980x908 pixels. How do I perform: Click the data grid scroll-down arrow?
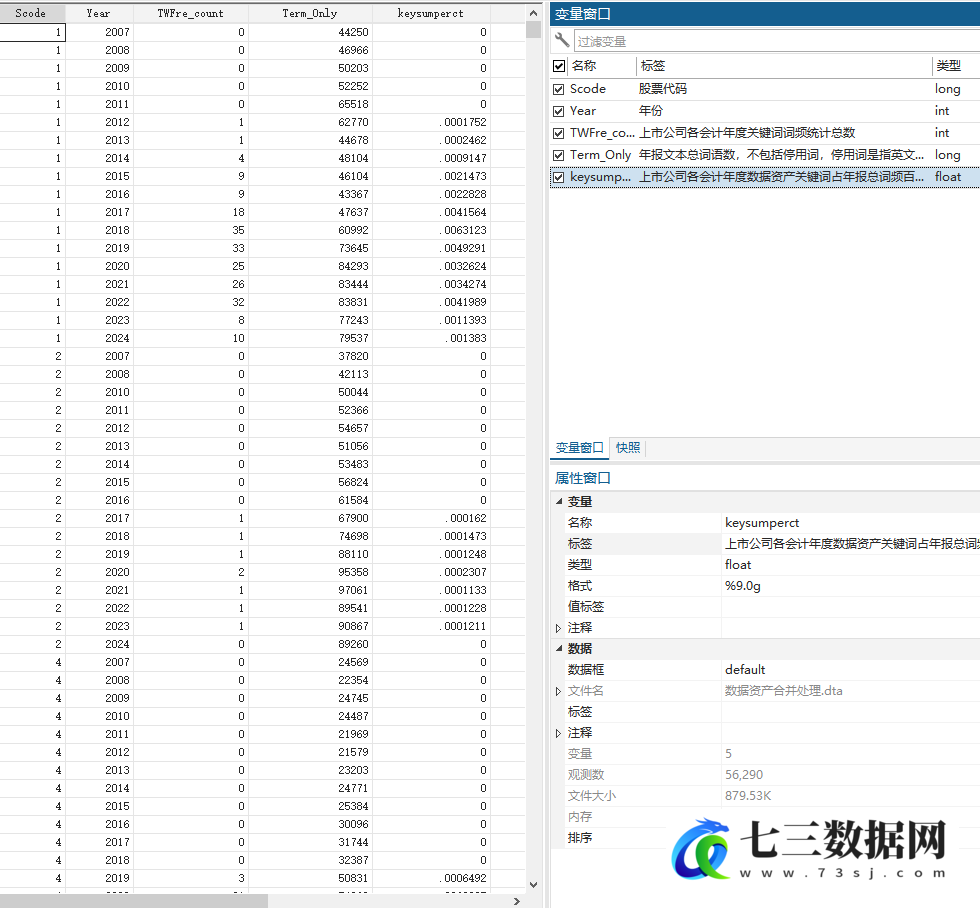(x=533, y=885)
